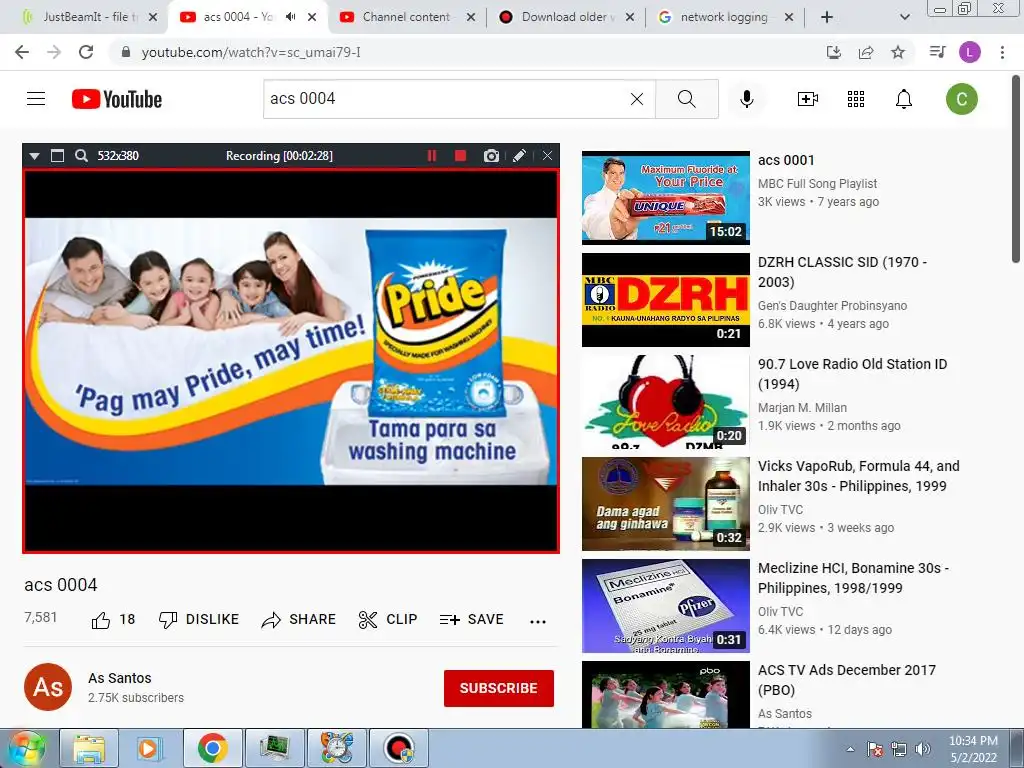Image resolution: width=1024 pixels, height=768 pixels.
Task: Open the media controls icon in Chrome toolbar
Action: [937, 52]
